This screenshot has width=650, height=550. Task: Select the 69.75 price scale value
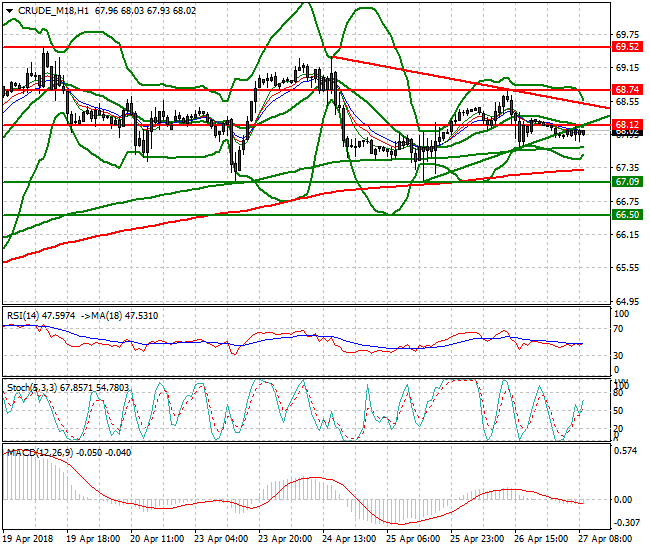tap(628, 34)
